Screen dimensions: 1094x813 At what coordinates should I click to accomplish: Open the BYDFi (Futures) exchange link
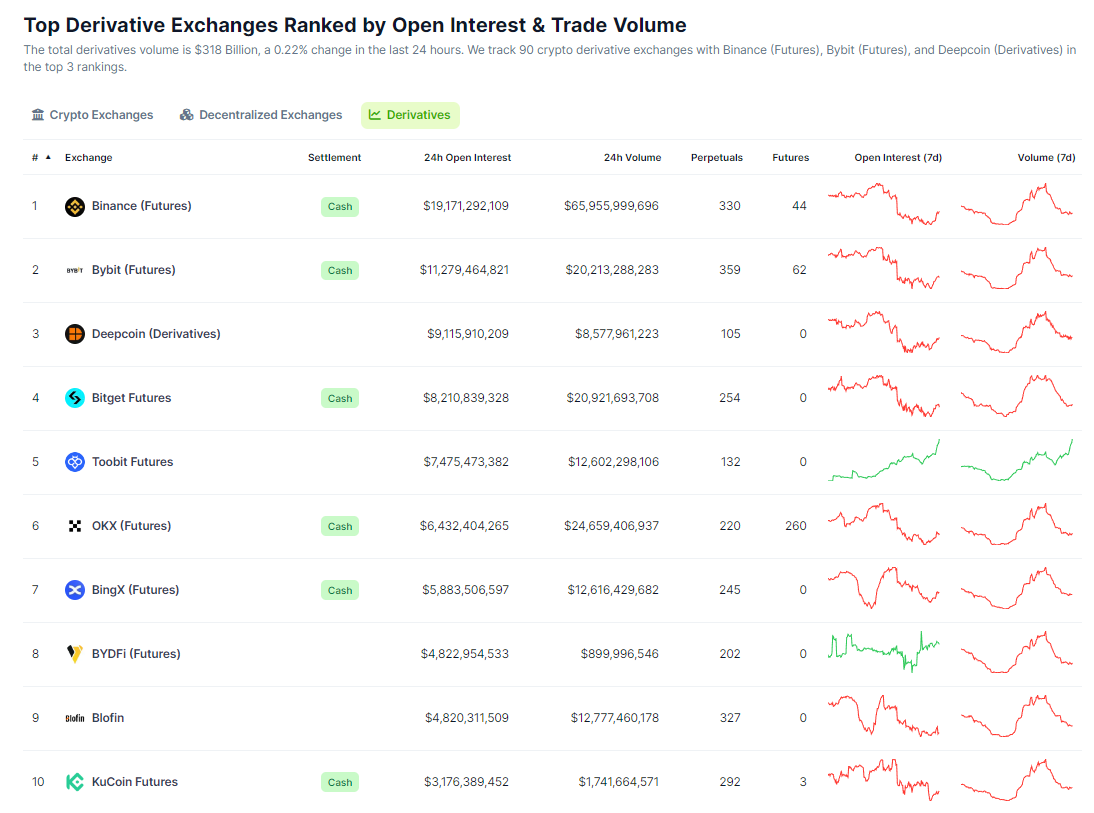[136, 654]
